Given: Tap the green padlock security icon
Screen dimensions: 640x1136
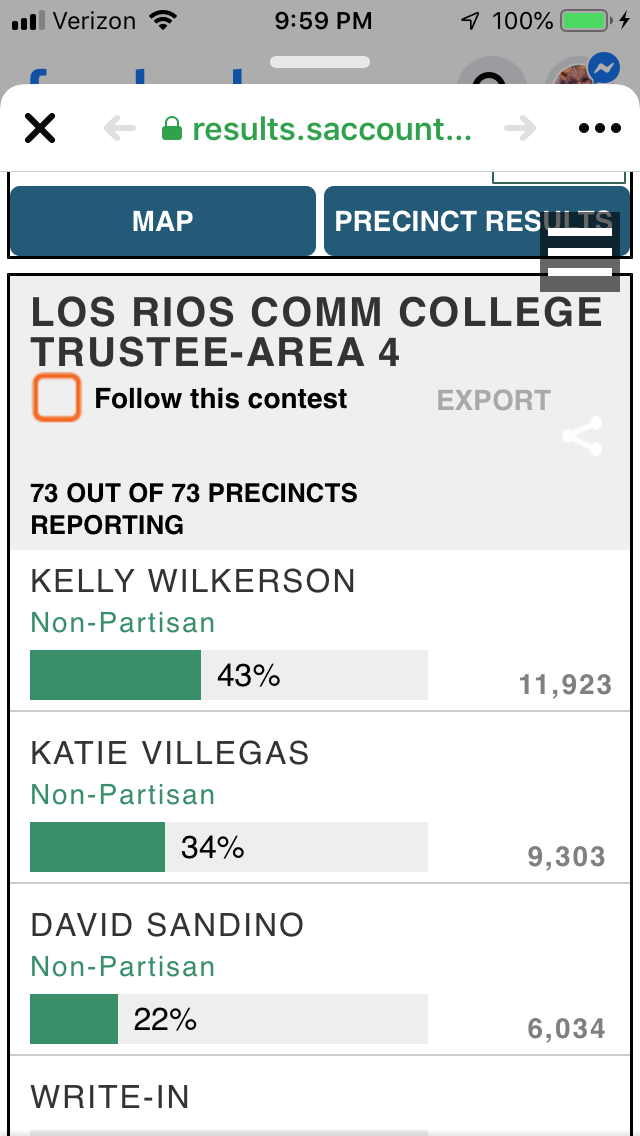Looking at the screenshot, I should coord(172,129).
